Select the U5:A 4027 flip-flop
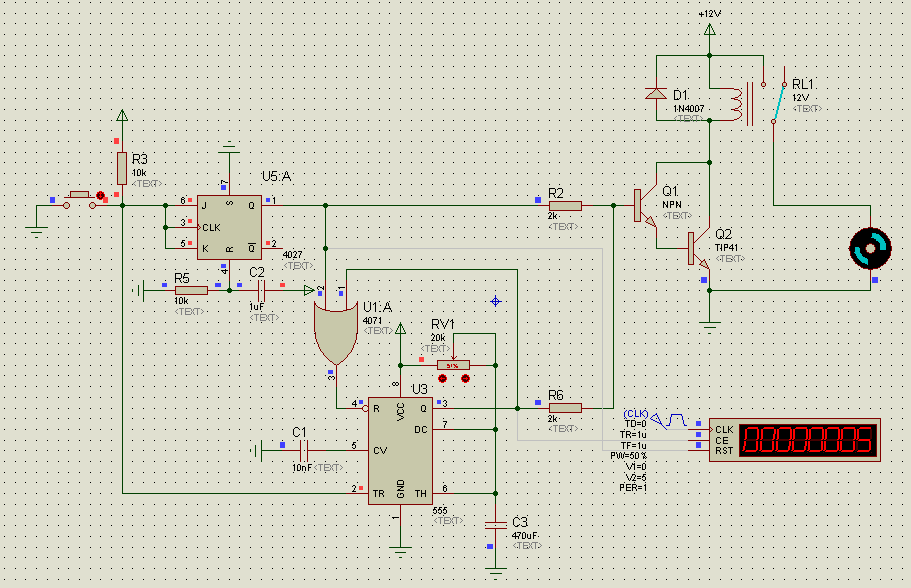Viewport: 911px width, 588px height. point(229,227)
